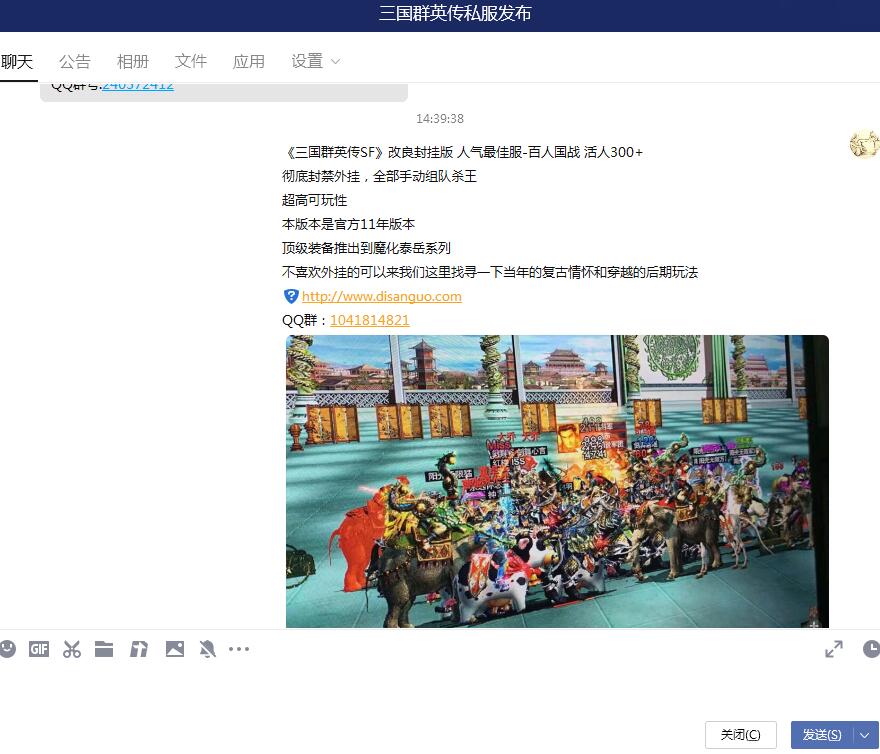Viewport: 880px width, 754px height.
Task: Click the line starting 不喜欢外挂的可以来我们这里
Action: coord(490,272)
